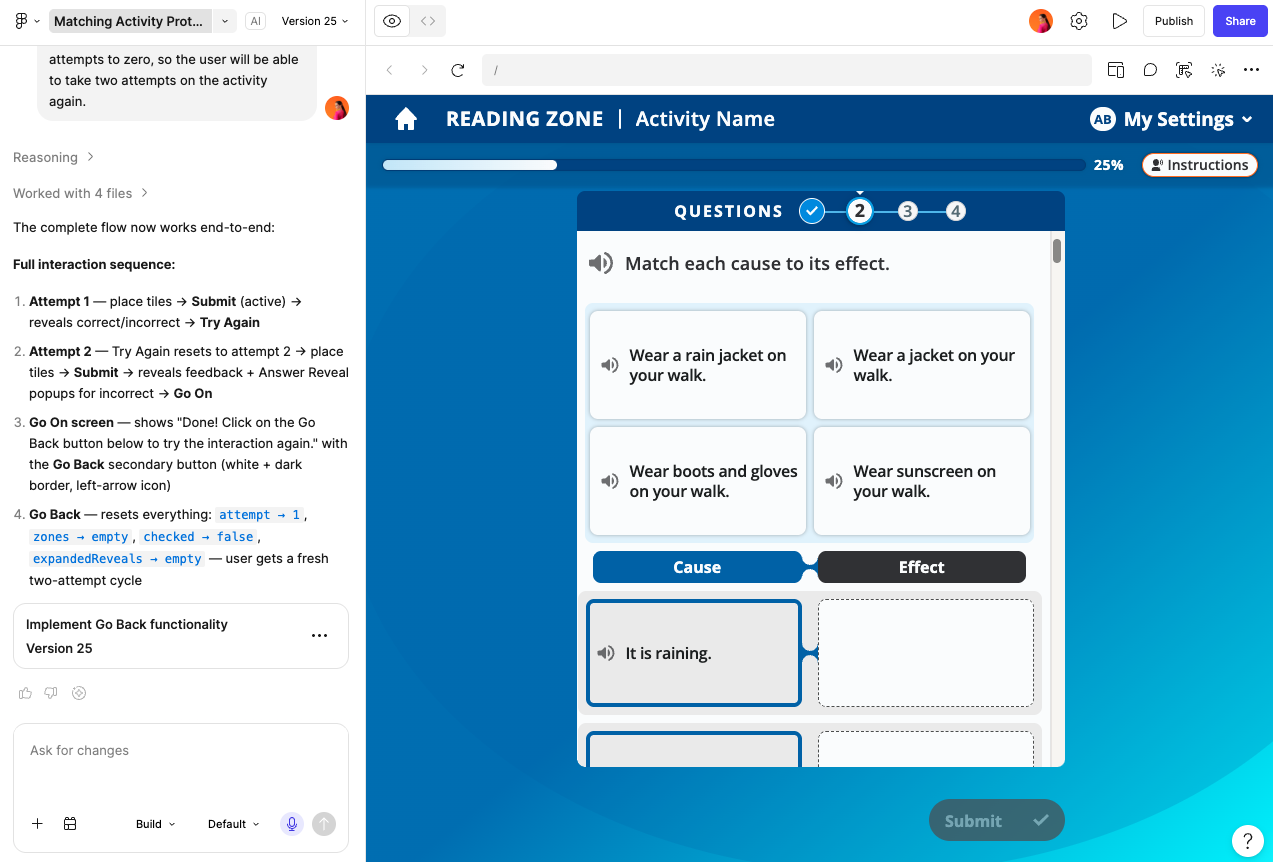The width and height of the screenshot is (1273, 862).
Task: Play audio for Wear sunscreen tile
Action: (x=833, y=481)
